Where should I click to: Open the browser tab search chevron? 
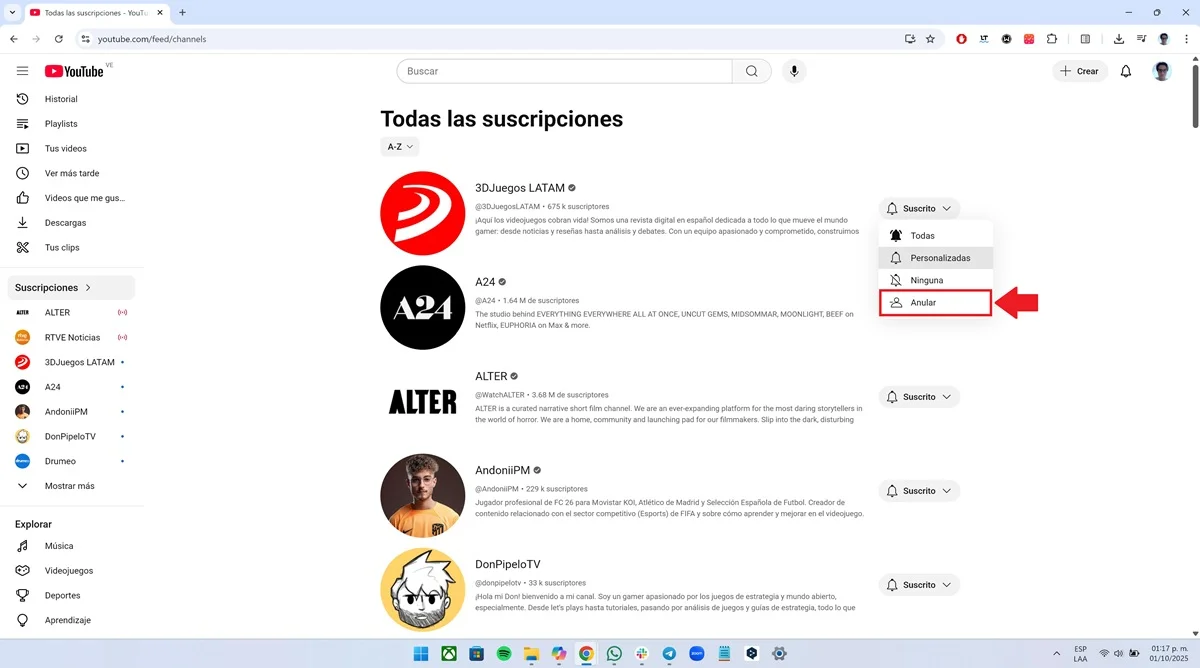(10, 13)
